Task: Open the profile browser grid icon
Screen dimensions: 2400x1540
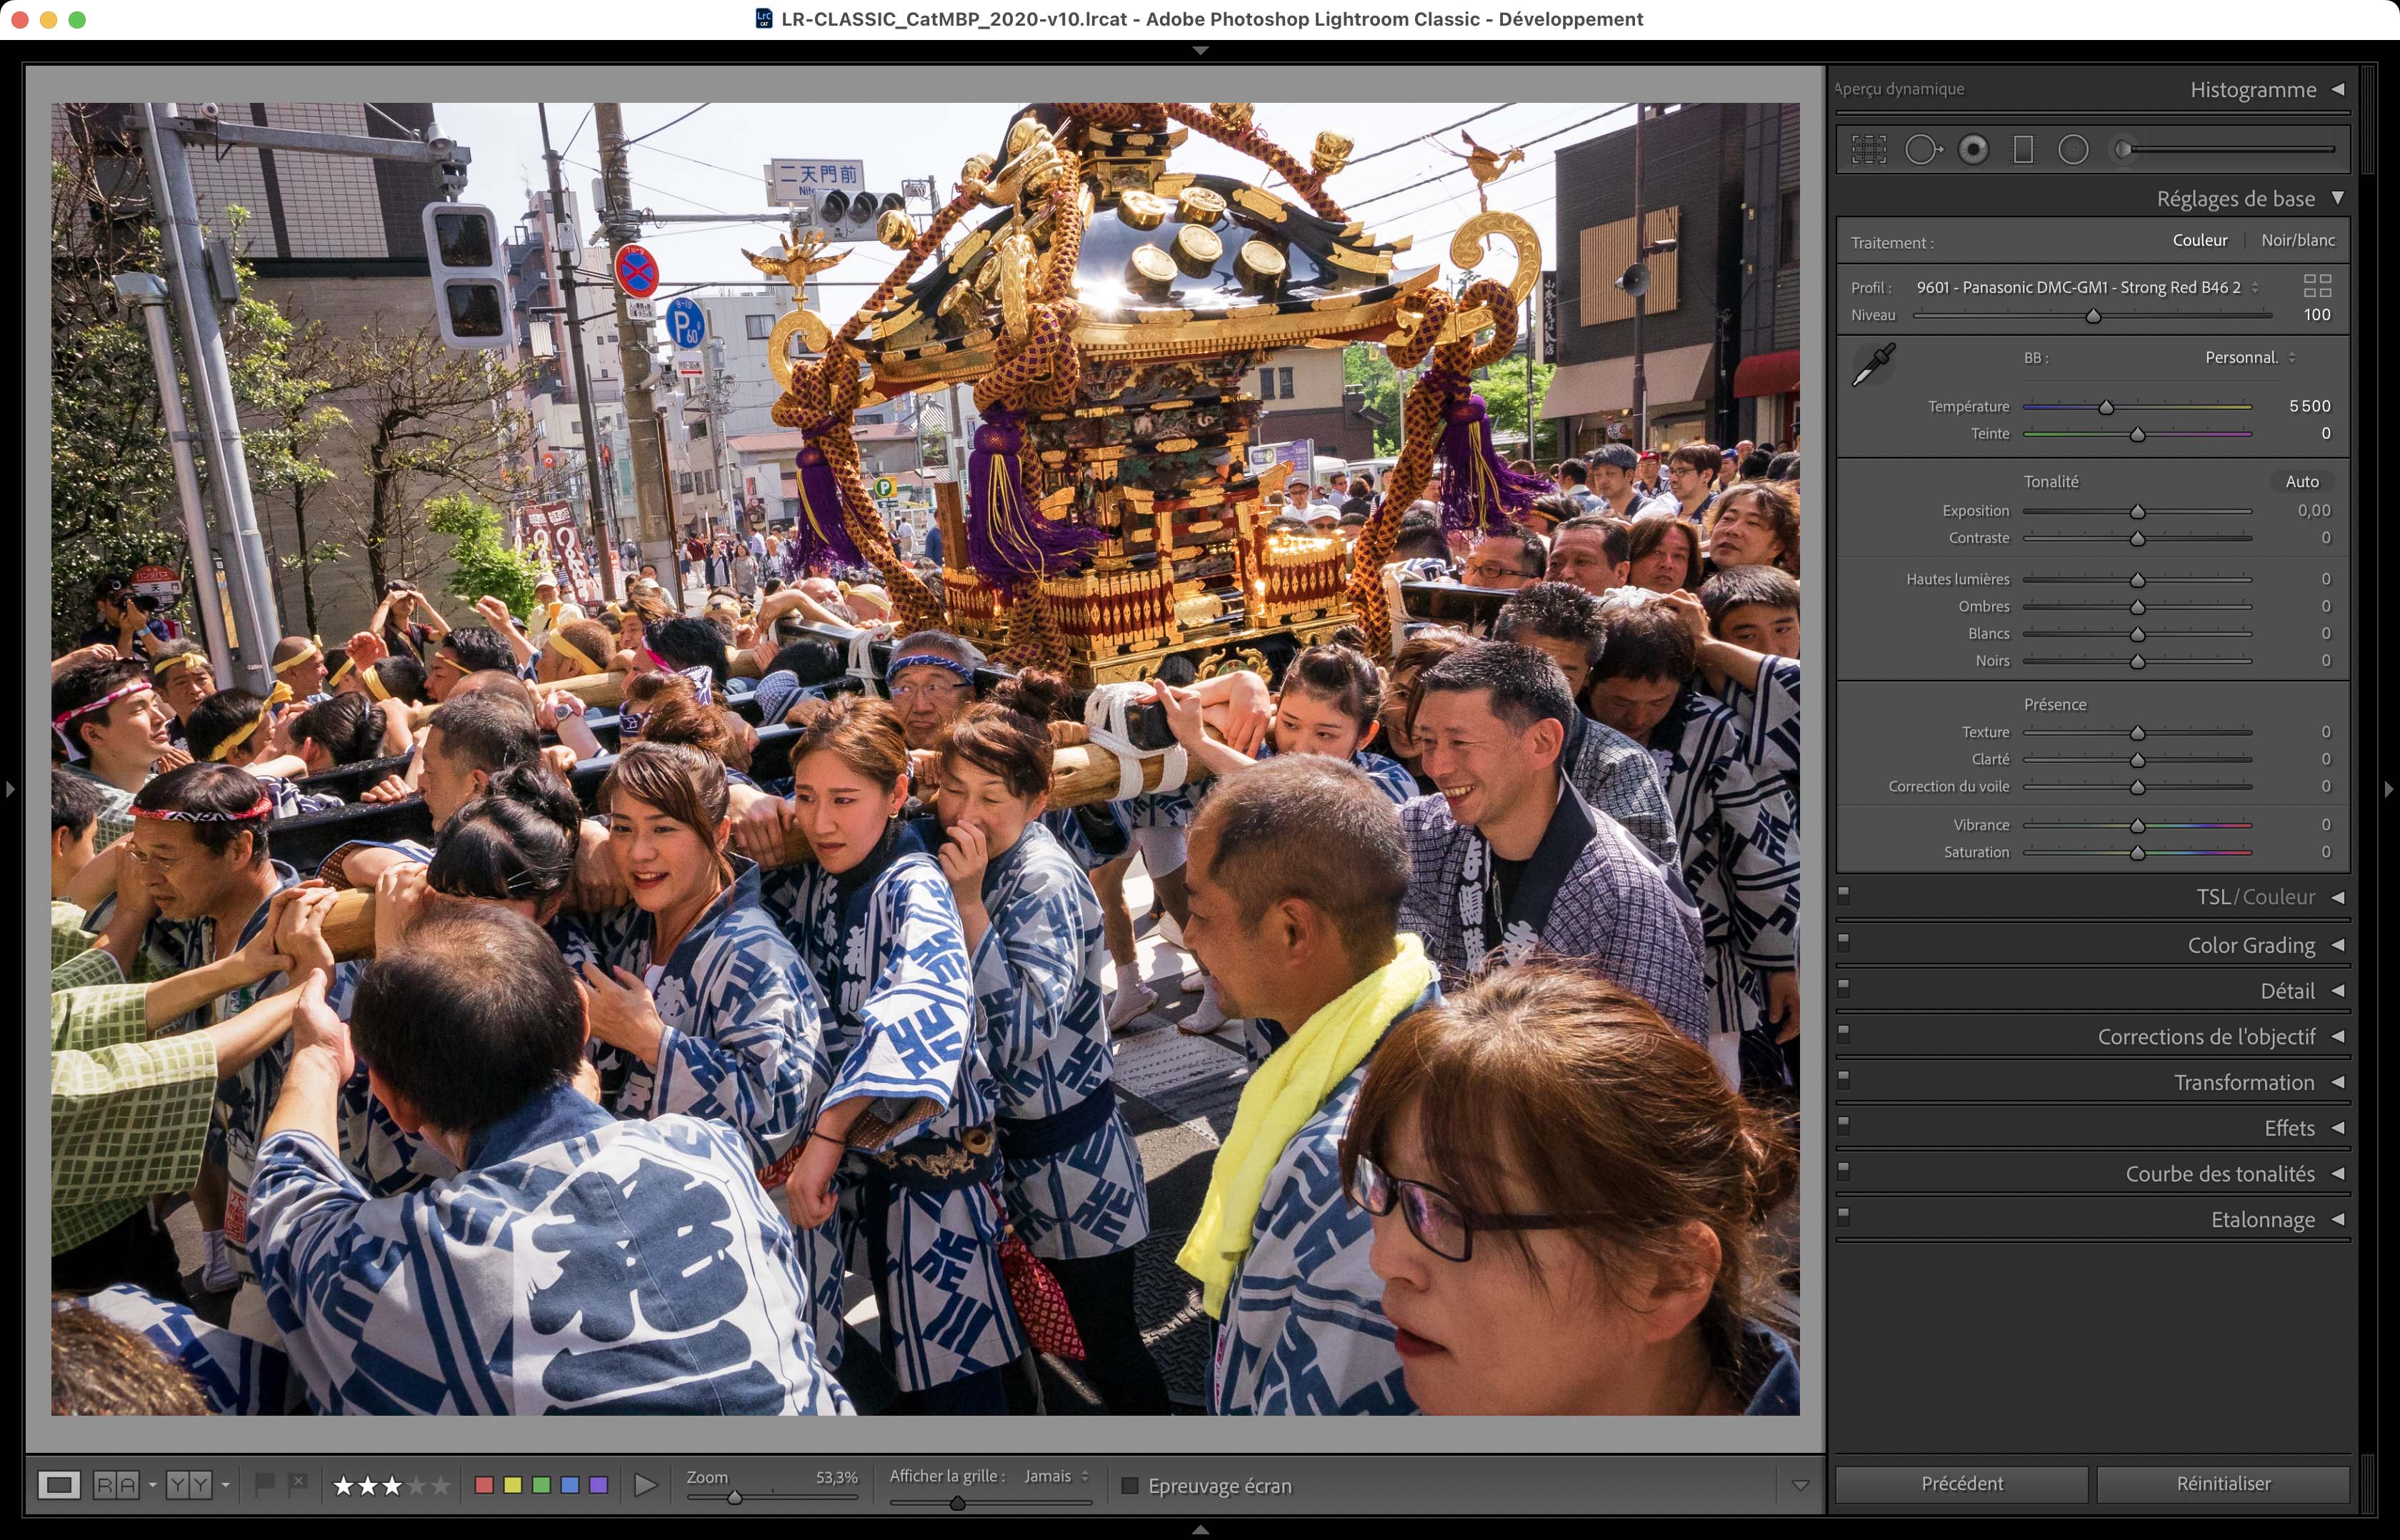Action: (2317, 286)
